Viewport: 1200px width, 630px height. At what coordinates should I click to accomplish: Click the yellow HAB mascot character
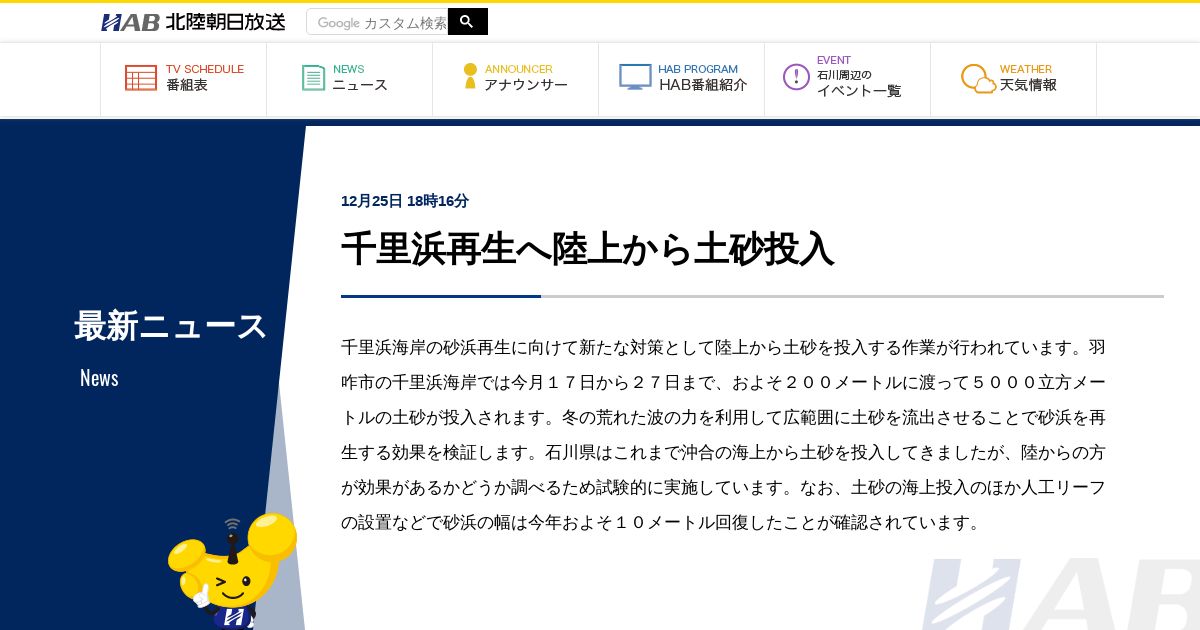coord(232,571)
